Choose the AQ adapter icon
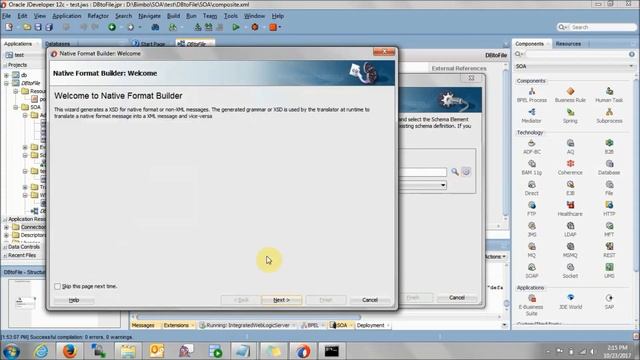The height and width of the screenshot is (360, 640). point(570,143)
